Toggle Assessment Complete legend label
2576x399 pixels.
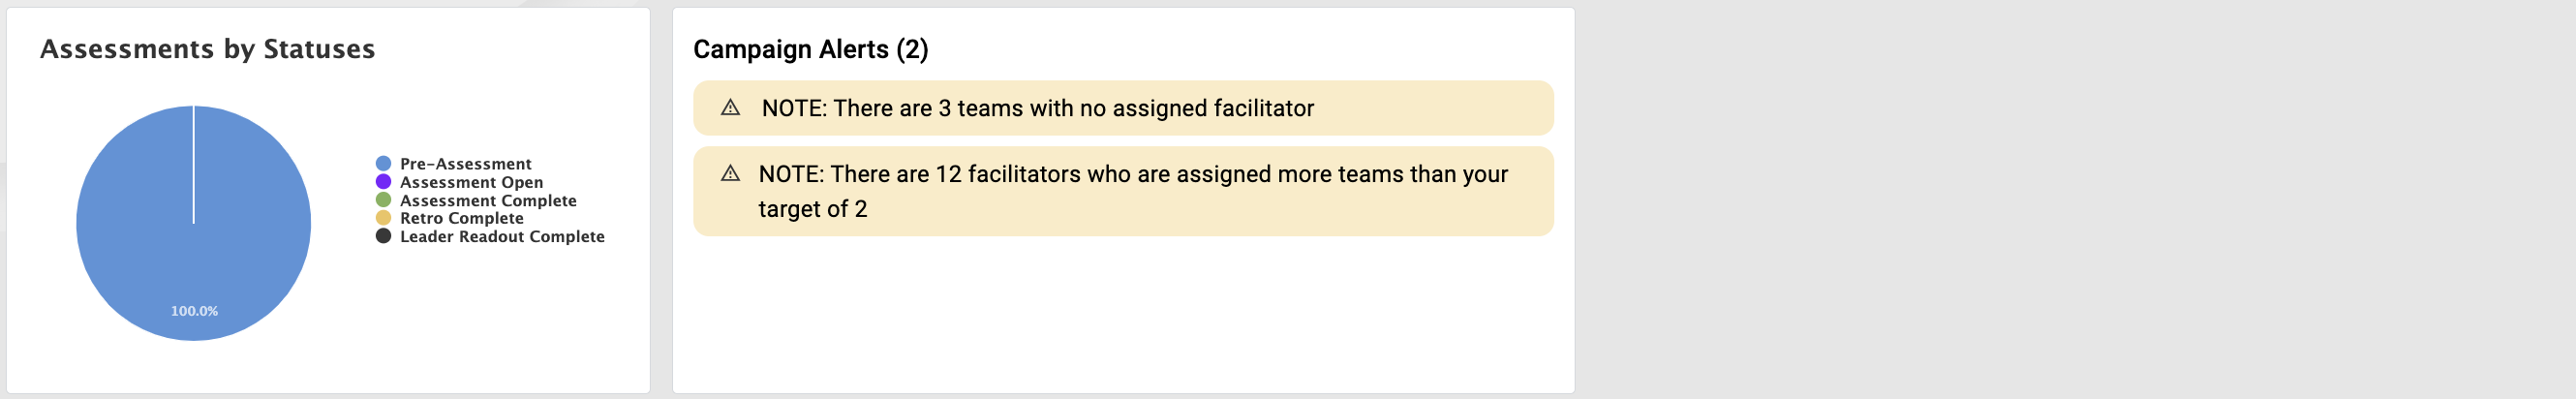(488, 200)
